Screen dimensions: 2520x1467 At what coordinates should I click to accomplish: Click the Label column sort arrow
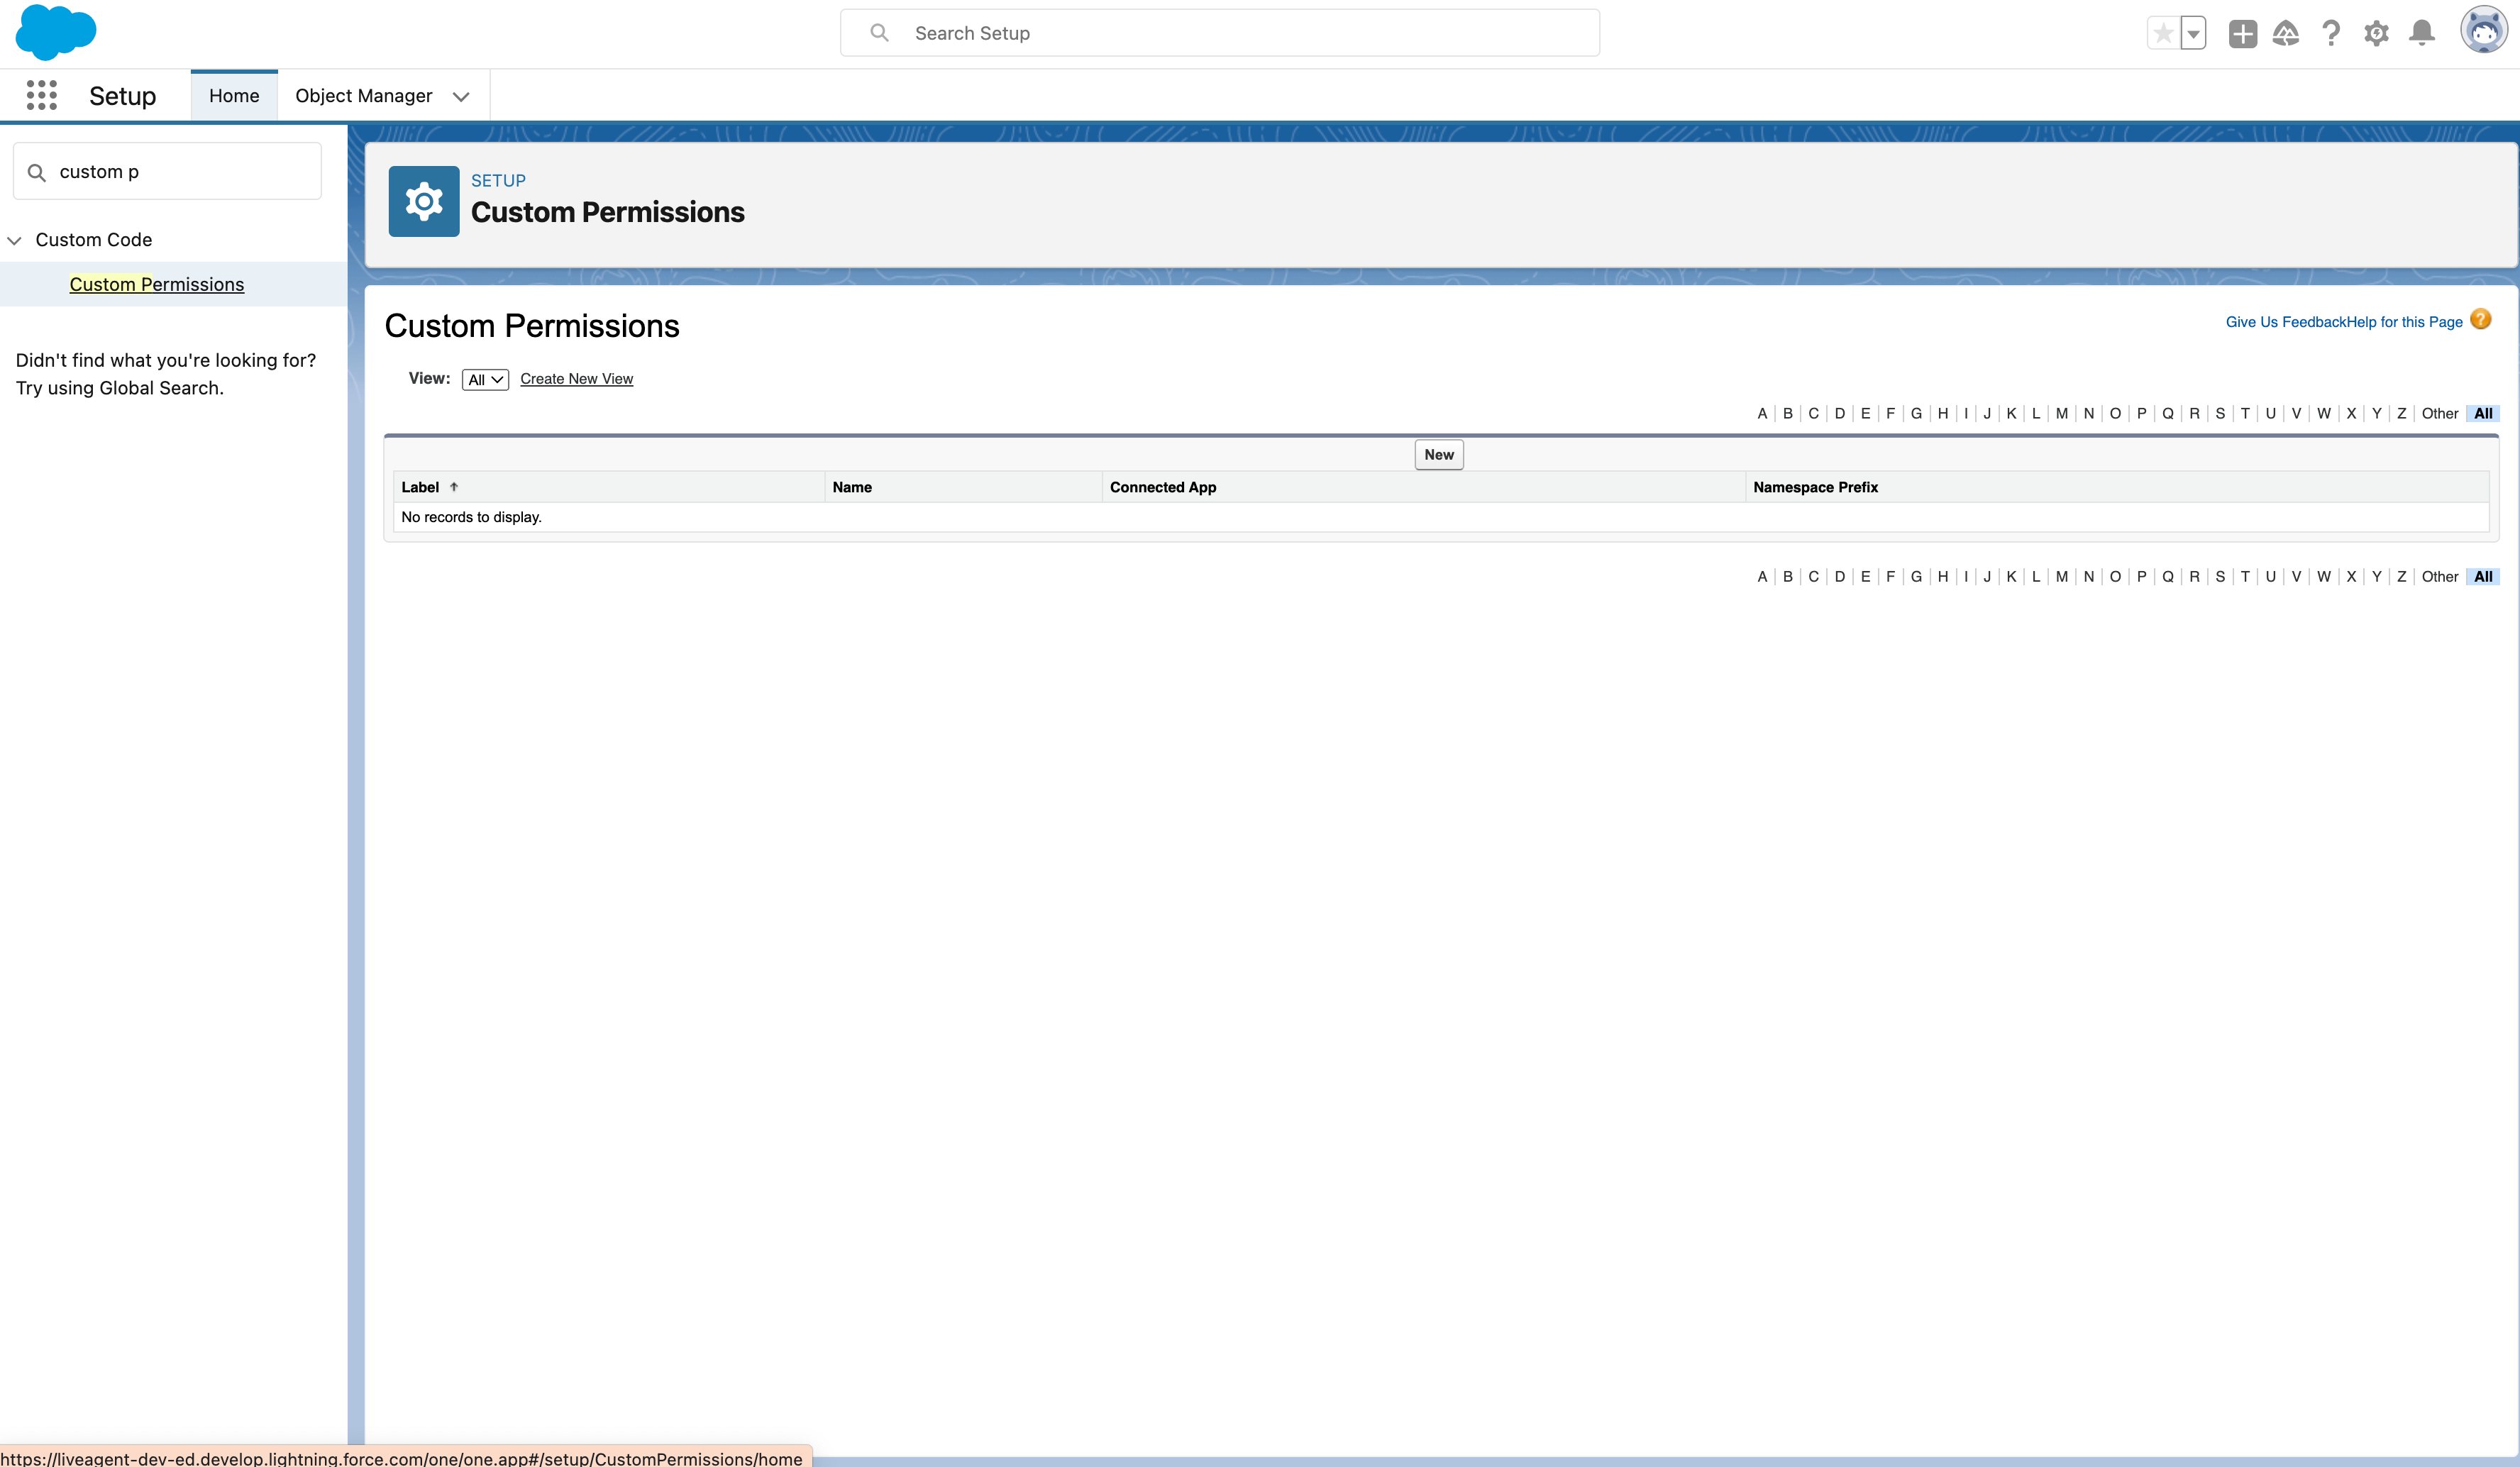tap(454, 487)
